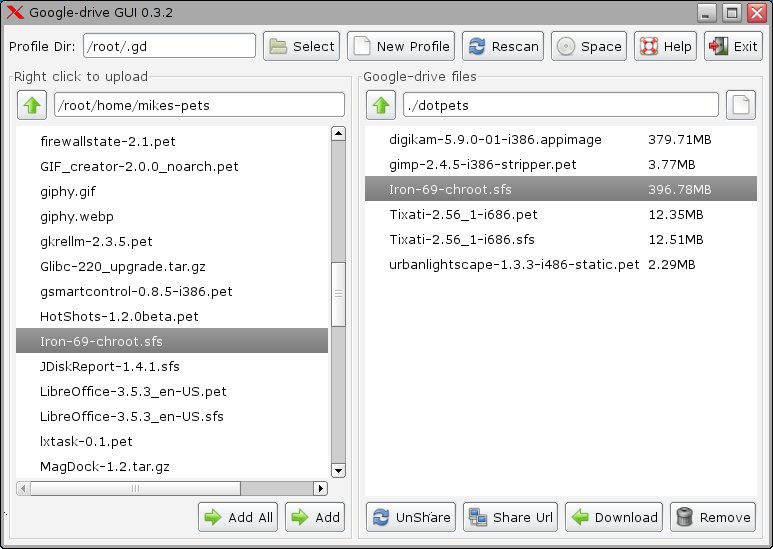The width and height of the screenshot is (773, 549).
Task: Click the Select folder button
Action: click(x=301, y=46)
